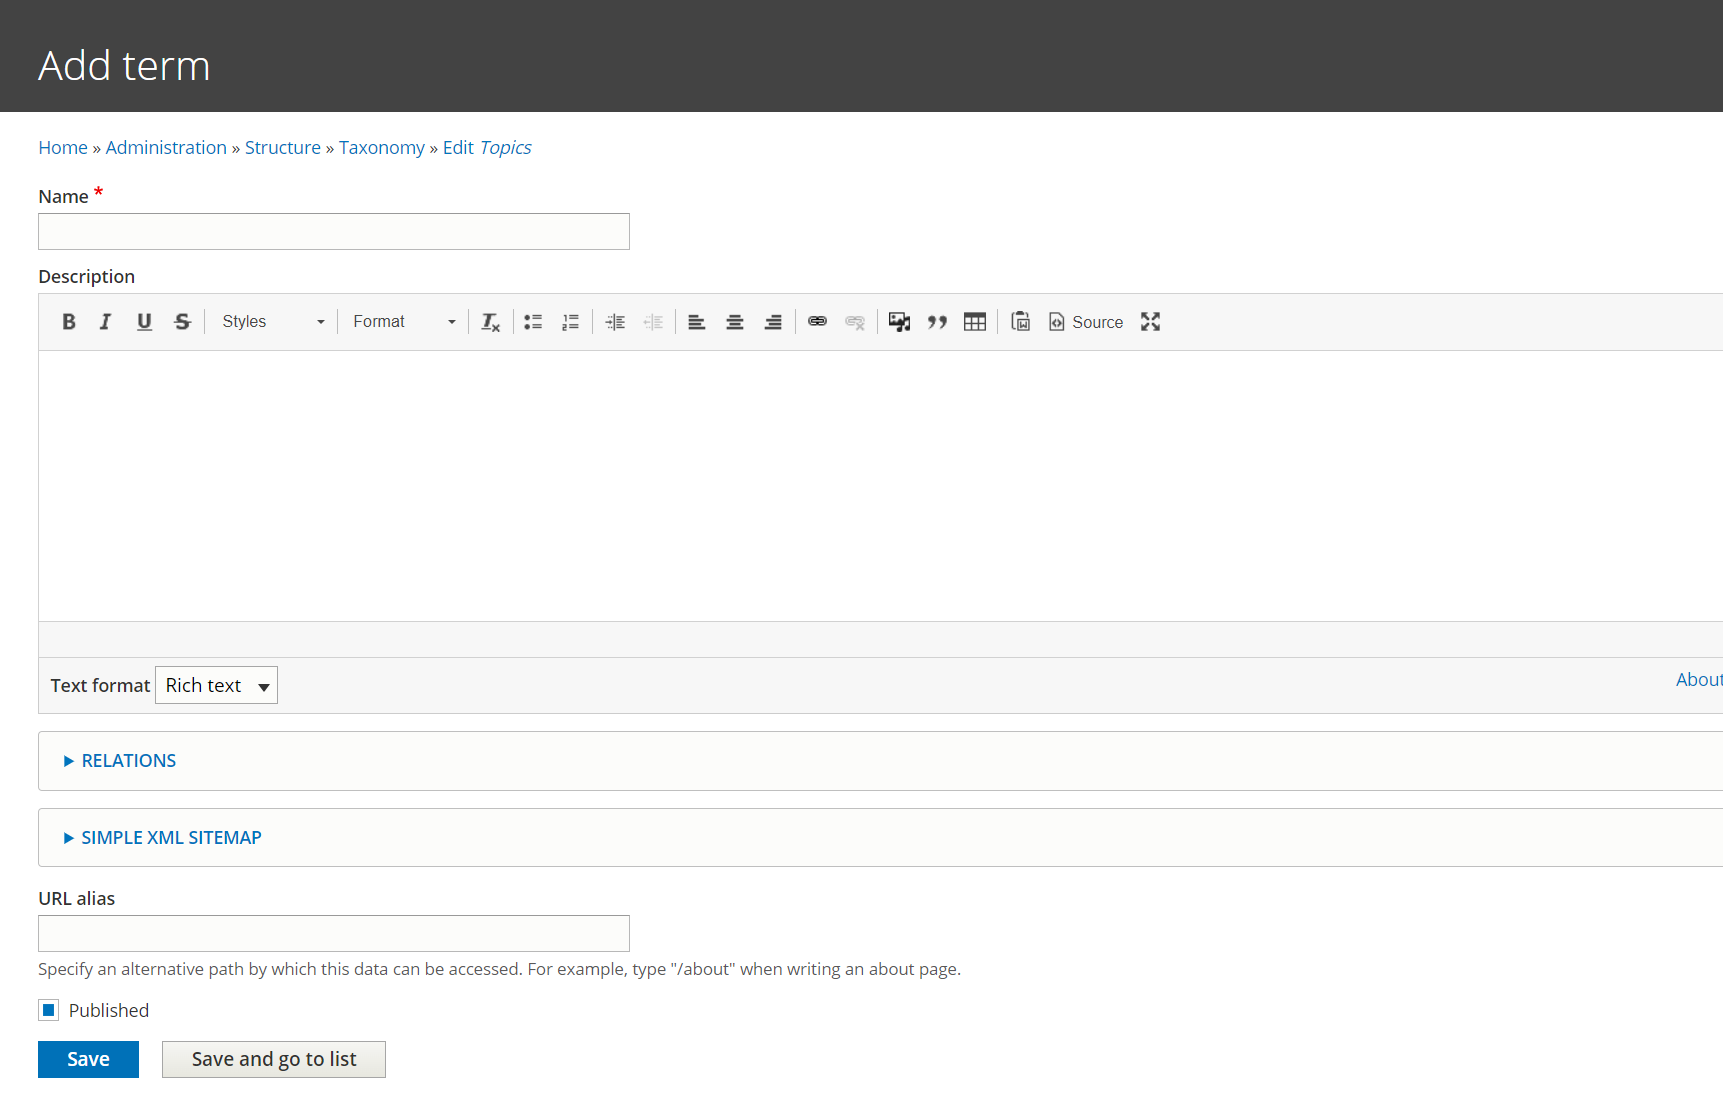Insert a link with link icon
Image resolution: width=1723 pixels, height=1113 pixels.
click(x=817, y=322)
